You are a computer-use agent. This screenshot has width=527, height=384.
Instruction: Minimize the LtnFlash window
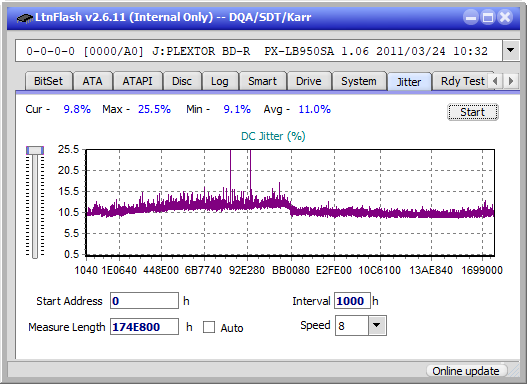coord(471,17)
